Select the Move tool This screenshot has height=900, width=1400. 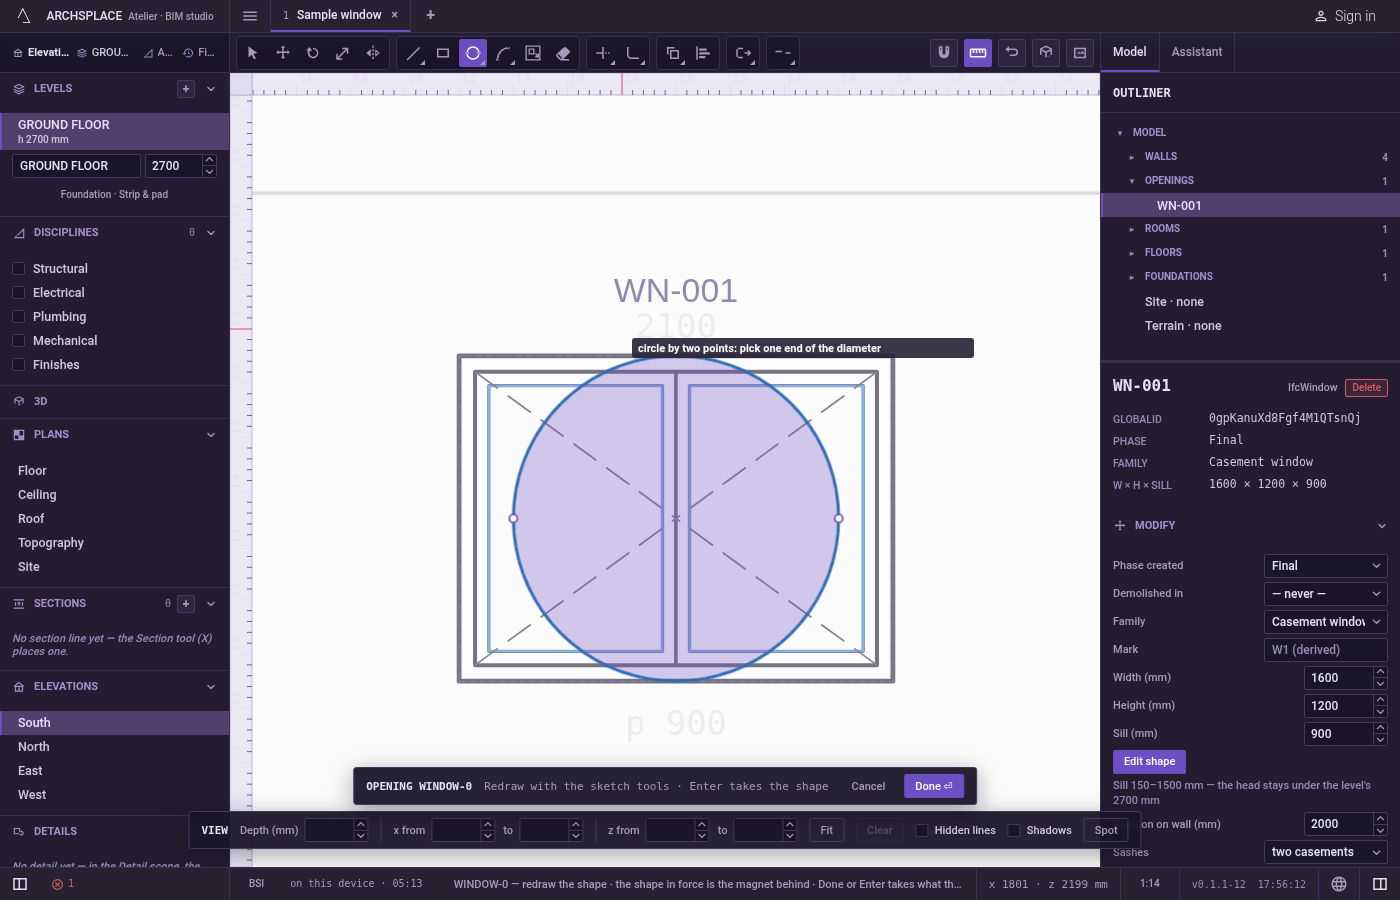[x=283, y=53]
